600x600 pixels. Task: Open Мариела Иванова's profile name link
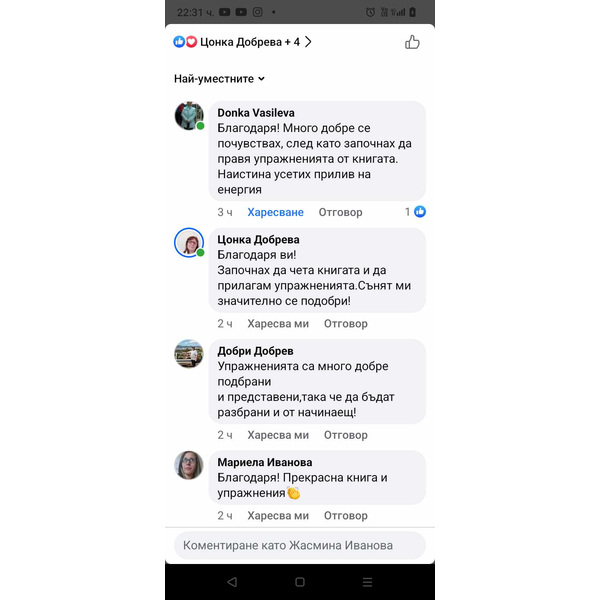[x=265, y=462]
